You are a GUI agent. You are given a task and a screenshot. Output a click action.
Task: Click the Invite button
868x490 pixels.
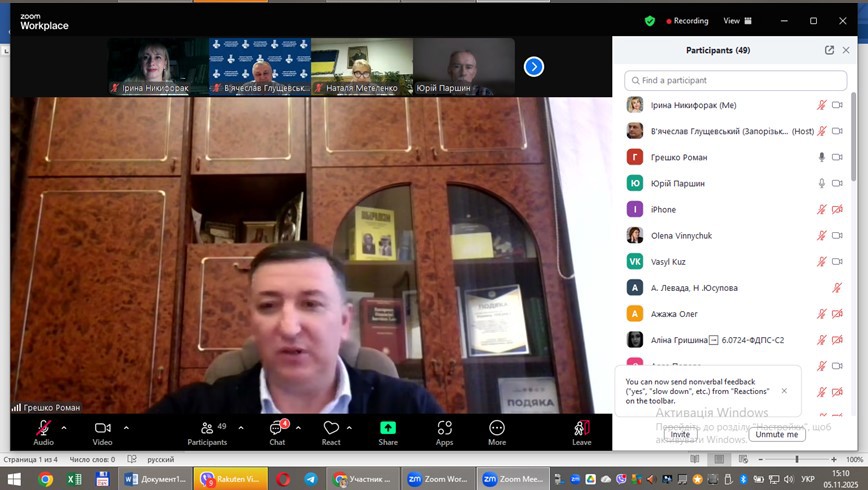point(680,434)
